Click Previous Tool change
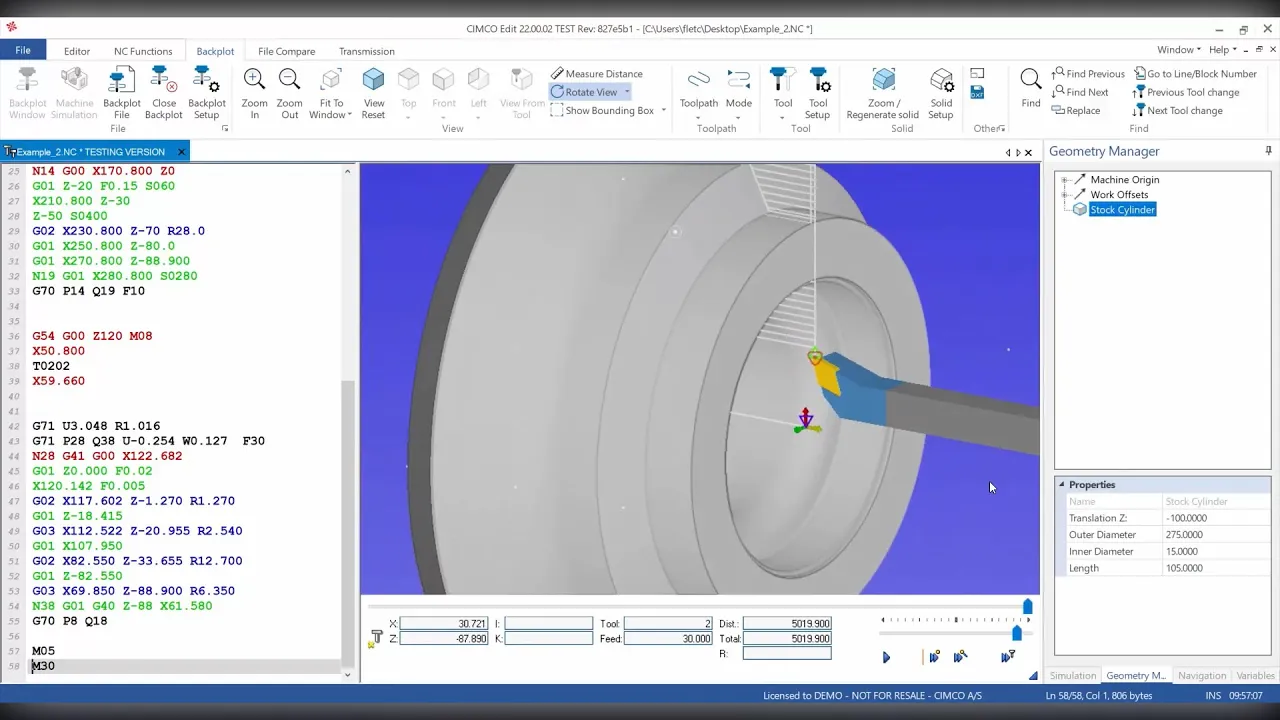The width and height of the screenshot is (1280, 720). [x=1185, y=92]
